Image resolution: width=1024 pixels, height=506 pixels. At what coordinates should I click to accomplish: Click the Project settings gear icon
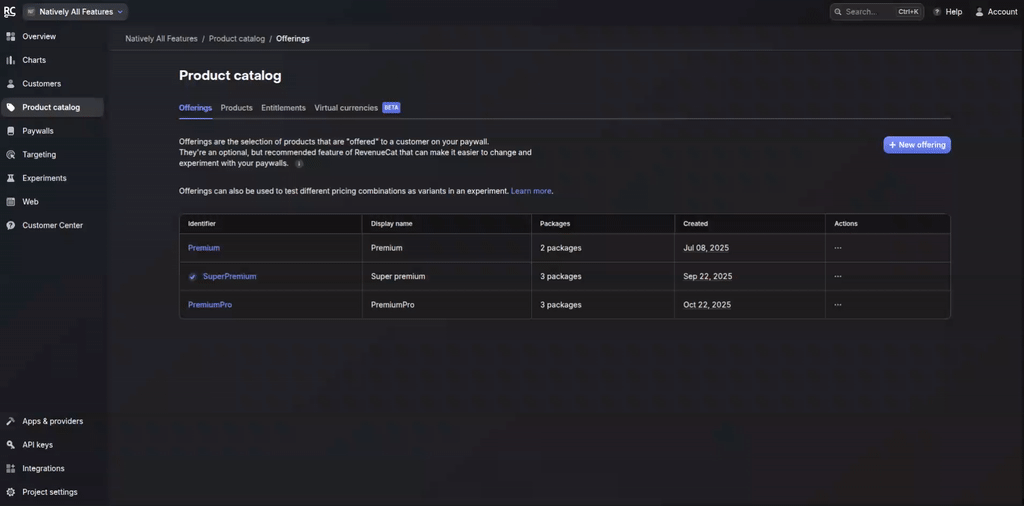click(11, 492)
